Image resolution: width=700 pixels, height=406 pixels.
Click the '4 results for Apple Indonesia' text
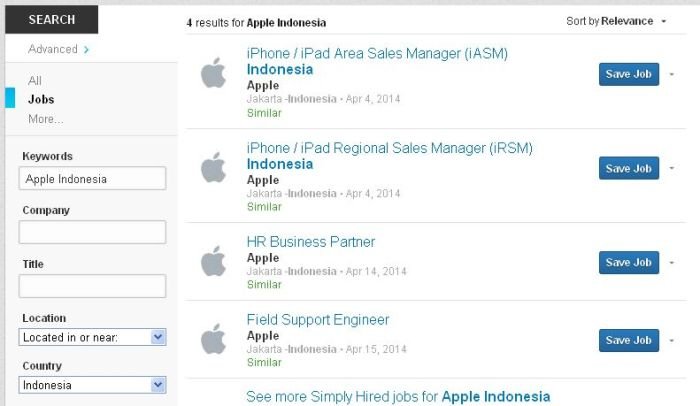coord(256,23)
